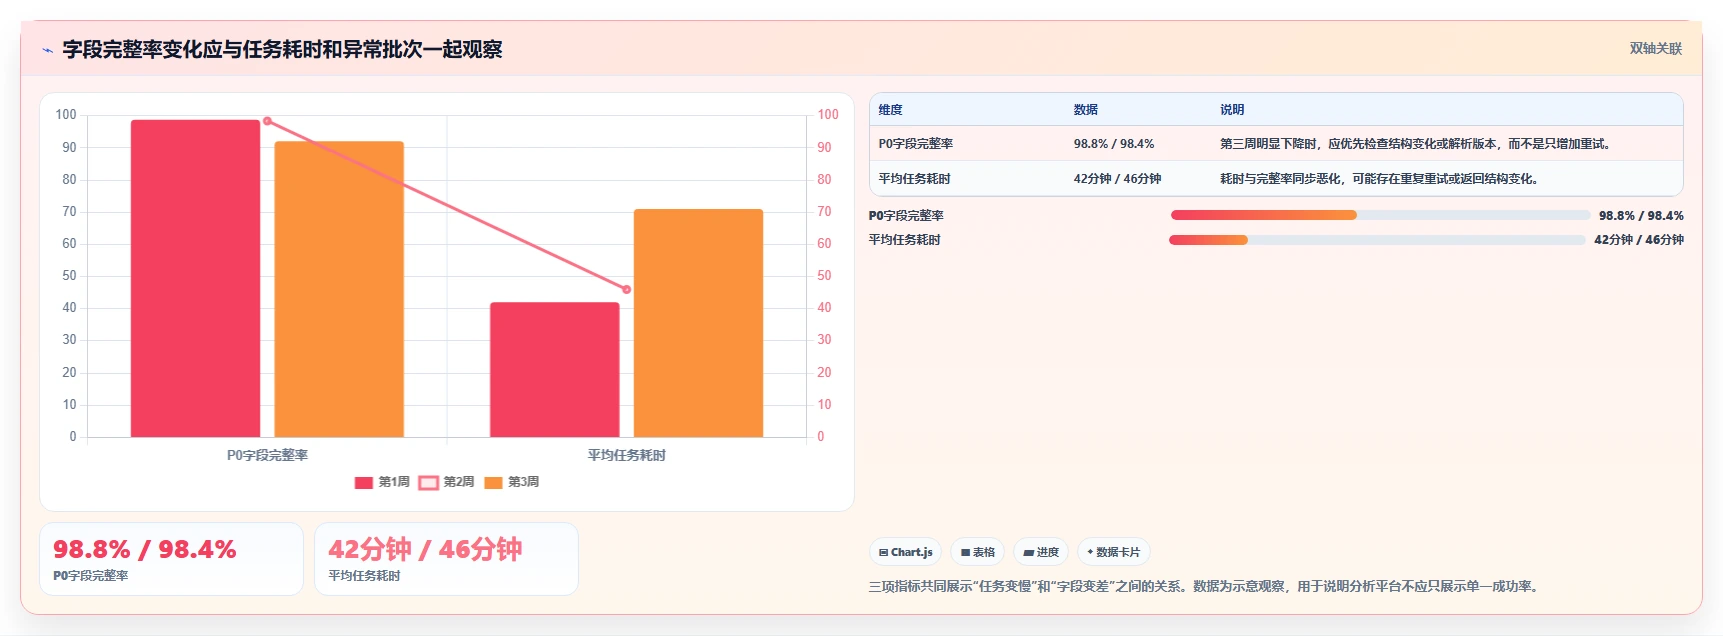Click the footer note starting 三项指标共同展示
The height and width of the screenshot is (636, 1723).
pos(1206,586)
